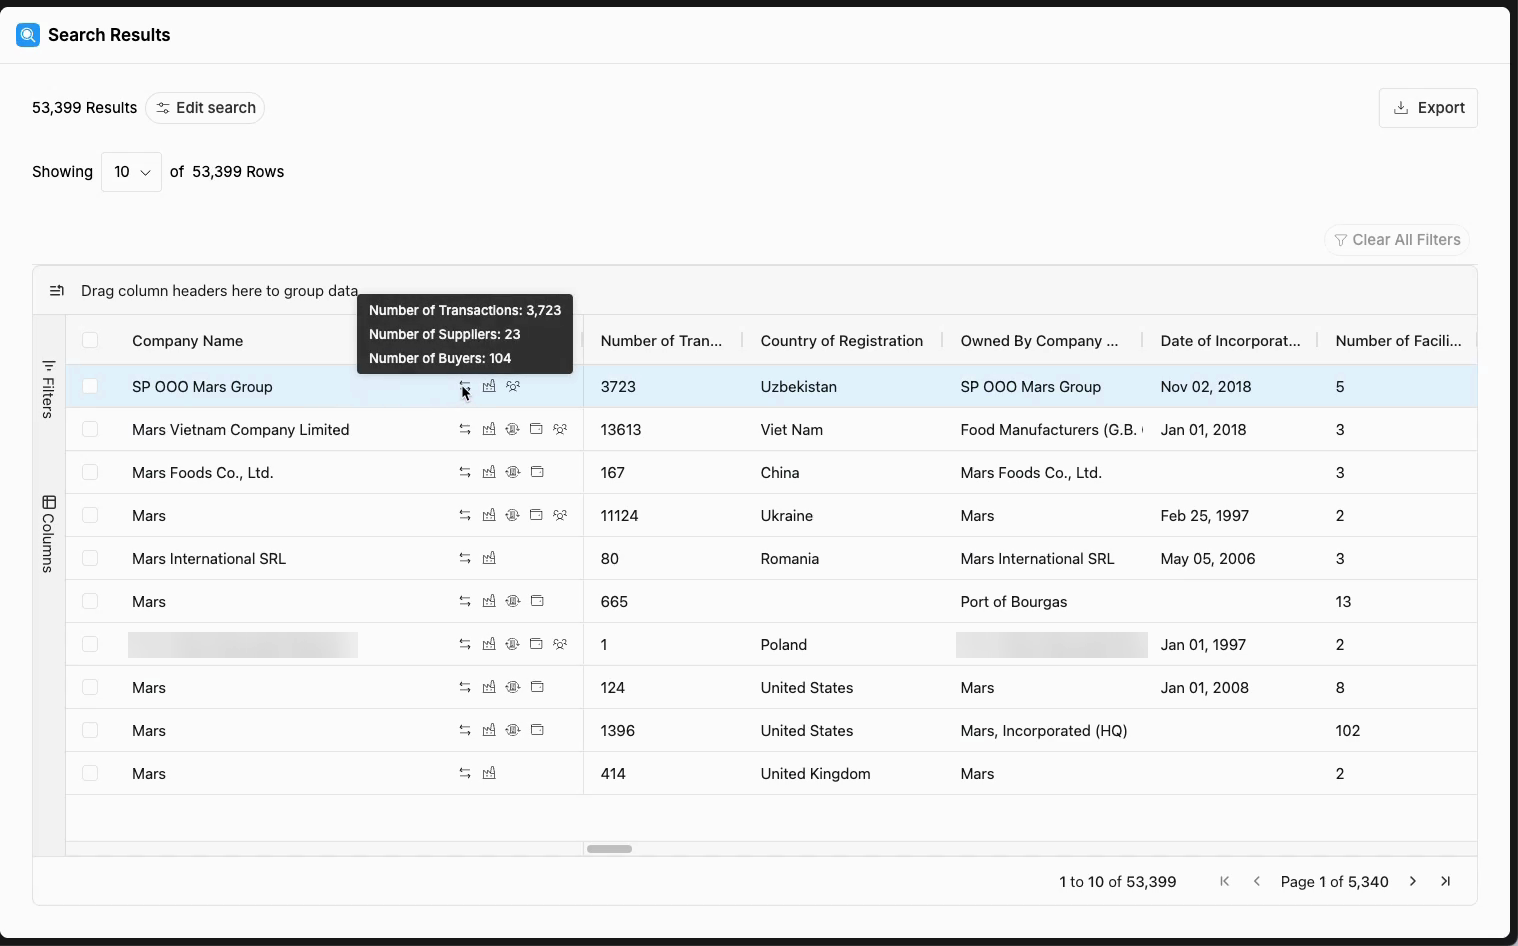The height and width of the screenshot is (946, 1518).
Task: Check the box for SP OOO Mars Group
Action: pos(90,386)
